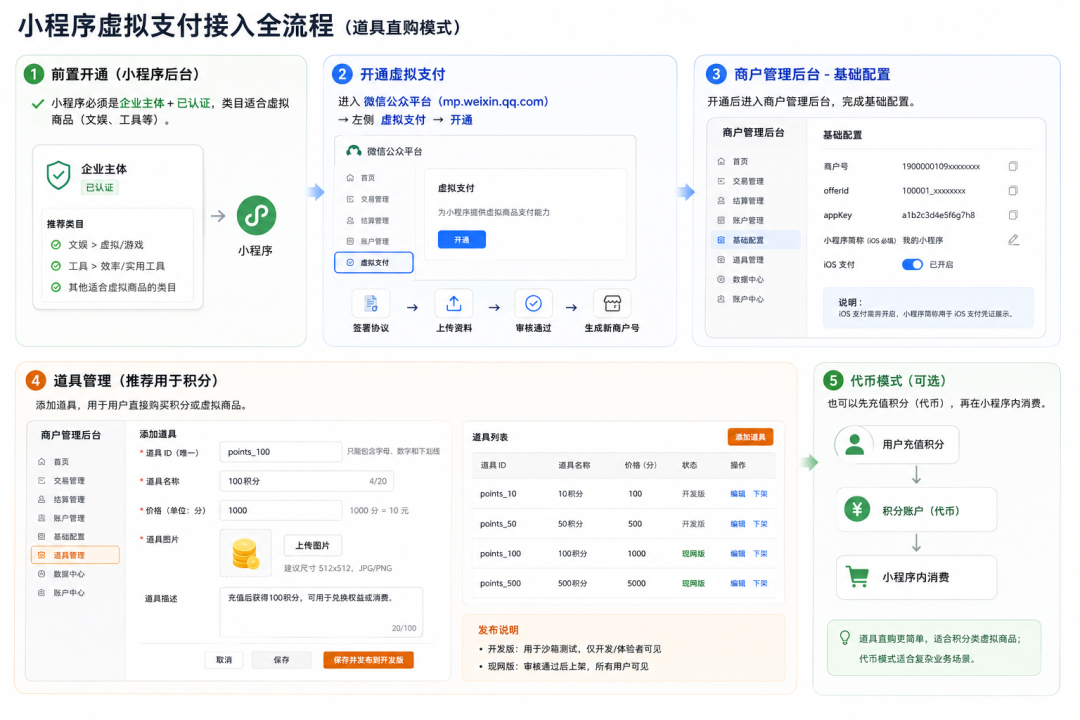Click the lightbulb icon in the green tip box
1080x720 pixels.
845,638
